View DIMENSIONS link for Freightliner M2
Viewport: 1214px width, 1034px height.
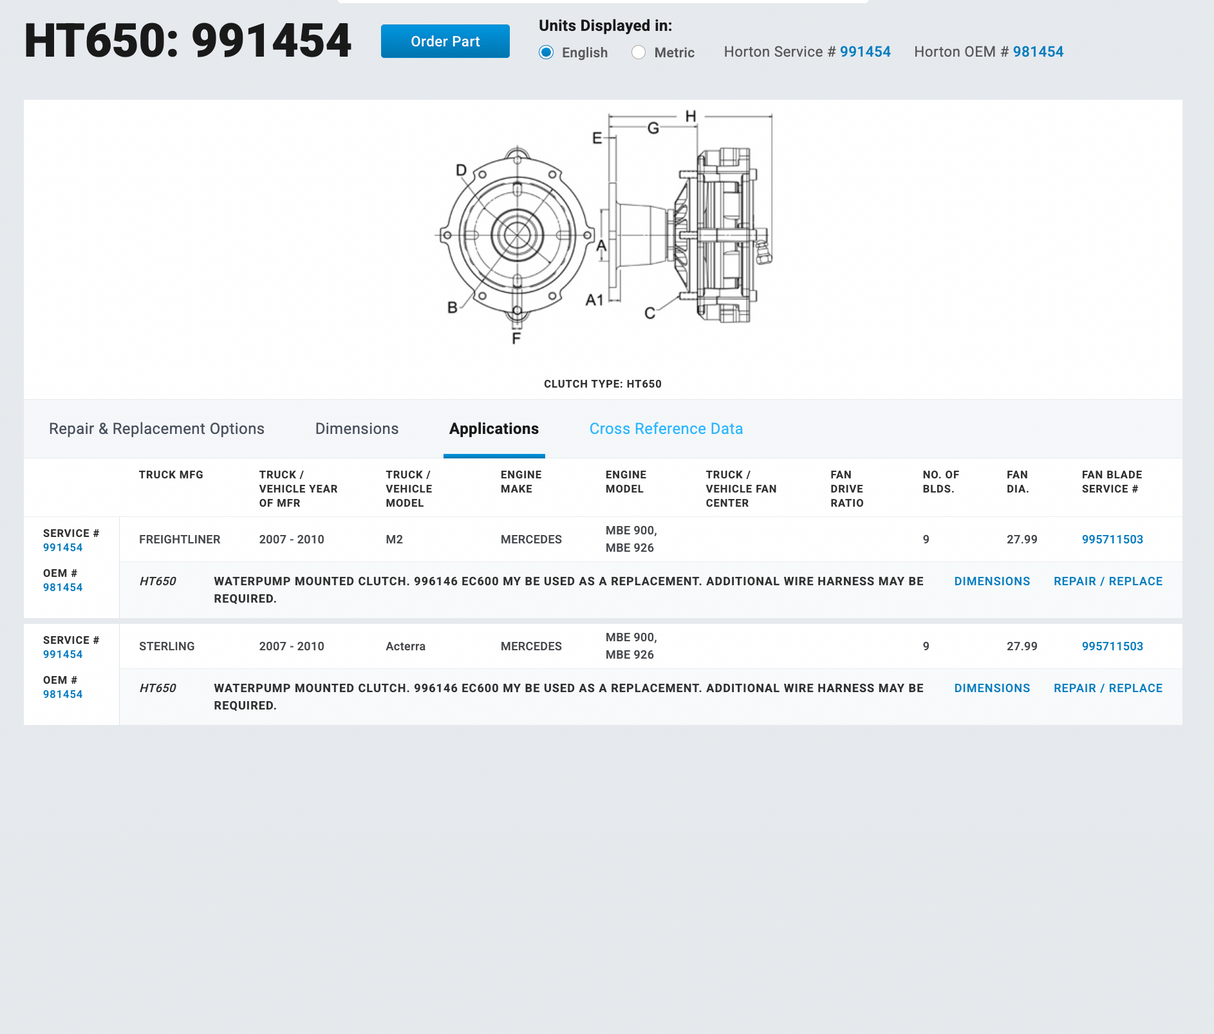992,582
